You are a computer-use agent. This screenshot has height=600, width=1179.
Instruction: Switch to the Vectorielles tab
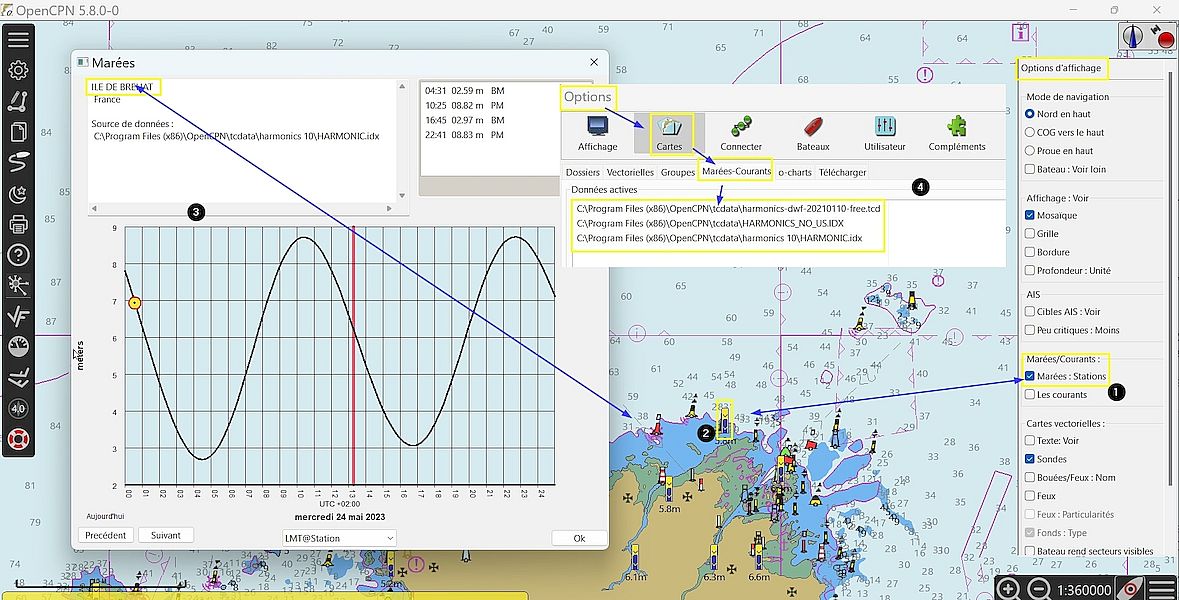[x=630, y=172]
